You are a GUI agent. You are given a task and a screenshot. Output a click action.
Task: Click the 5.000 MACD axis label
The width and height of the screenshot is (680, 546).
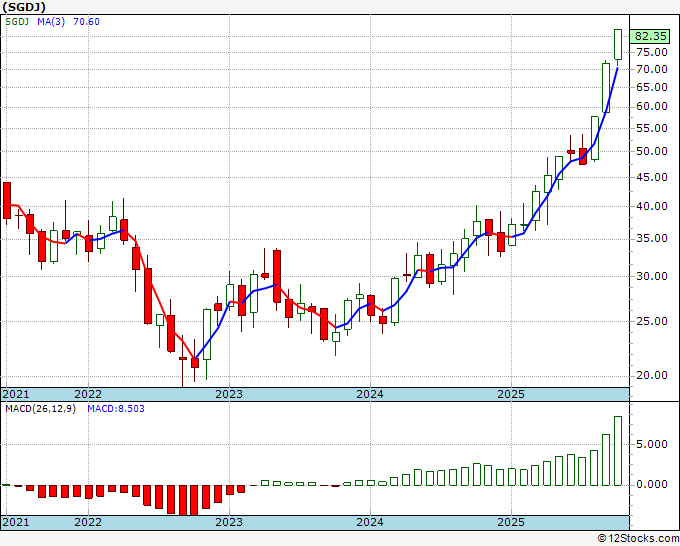[x=652, y=444]
